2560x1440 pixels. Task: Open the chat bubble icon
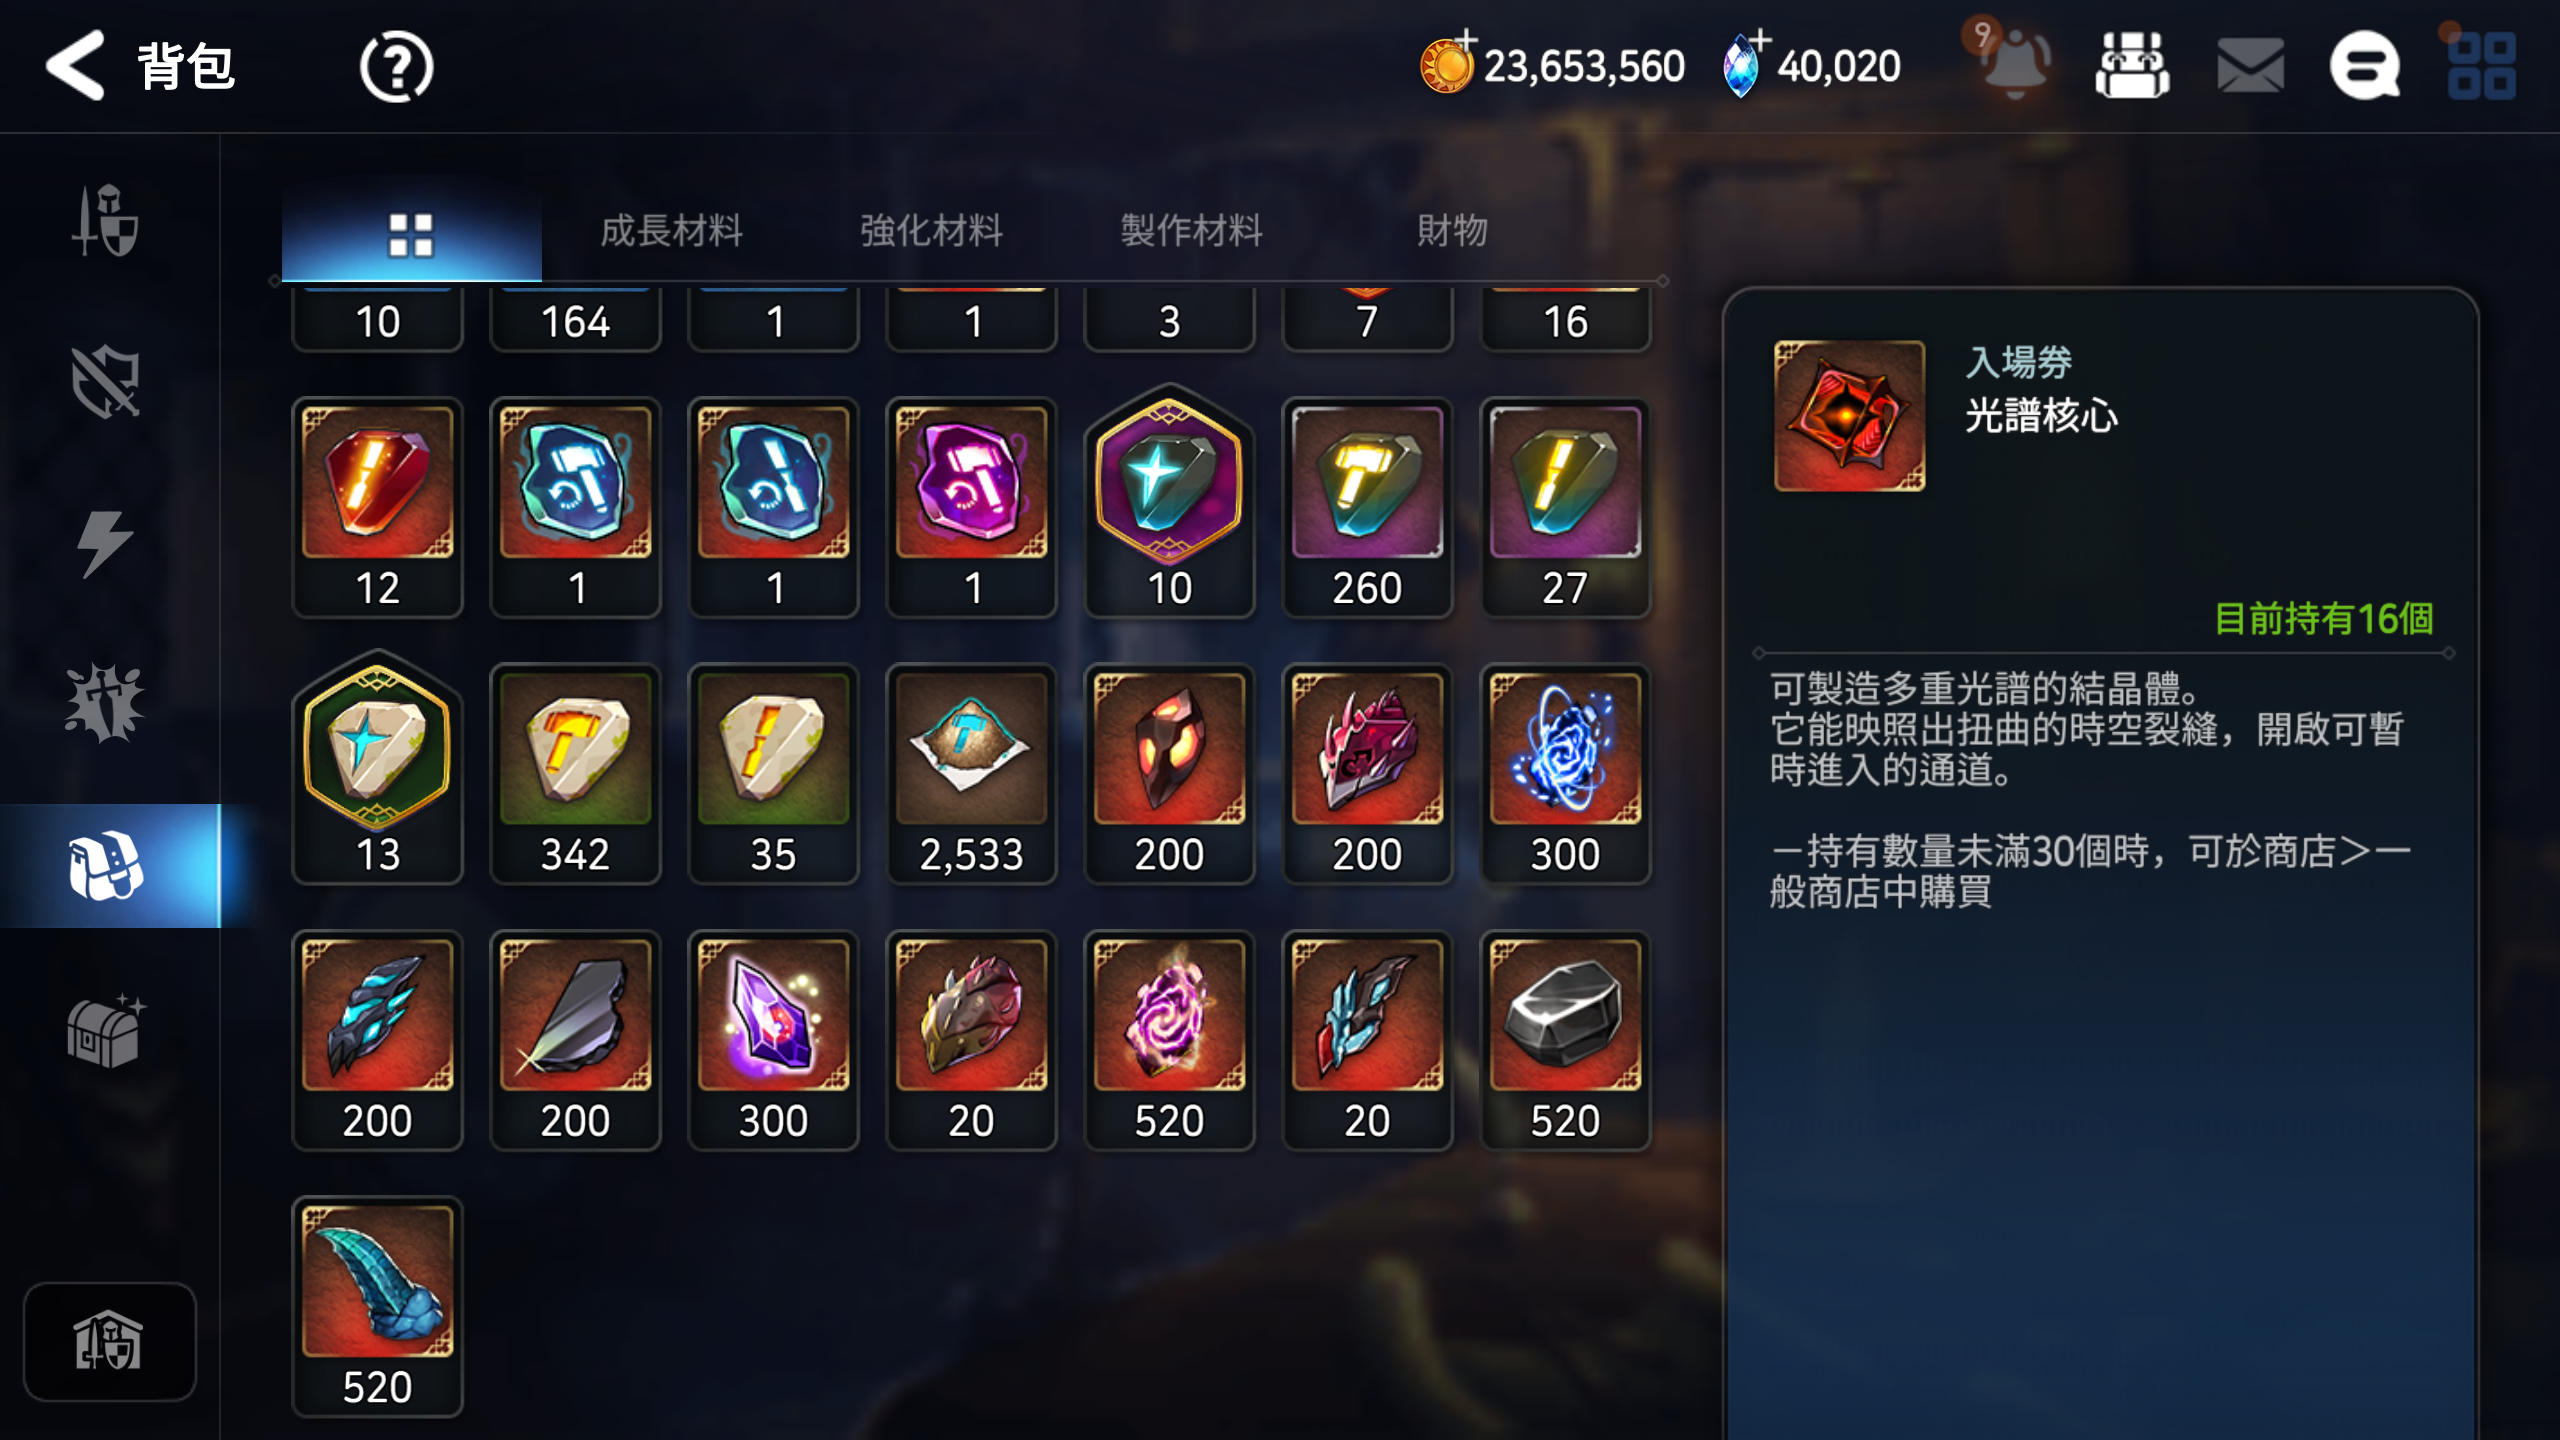point(2365,66)
